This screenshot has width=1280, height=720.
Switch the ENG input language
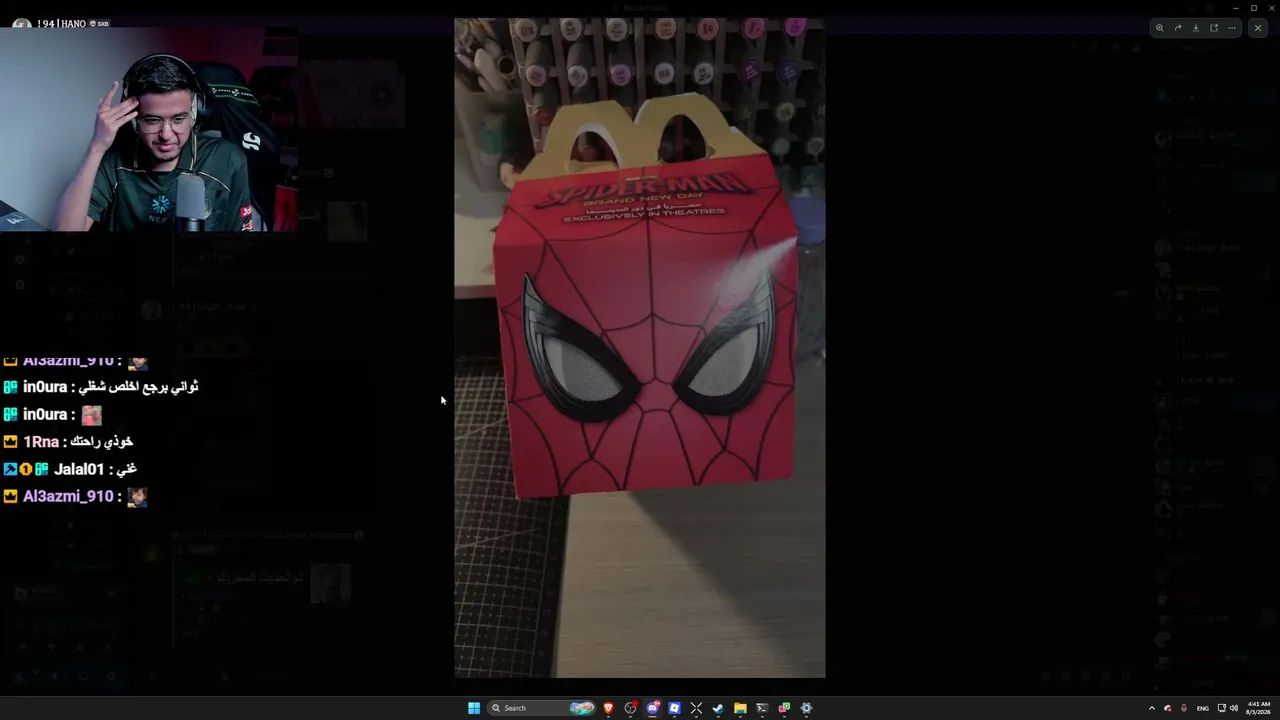point(1203,708)
